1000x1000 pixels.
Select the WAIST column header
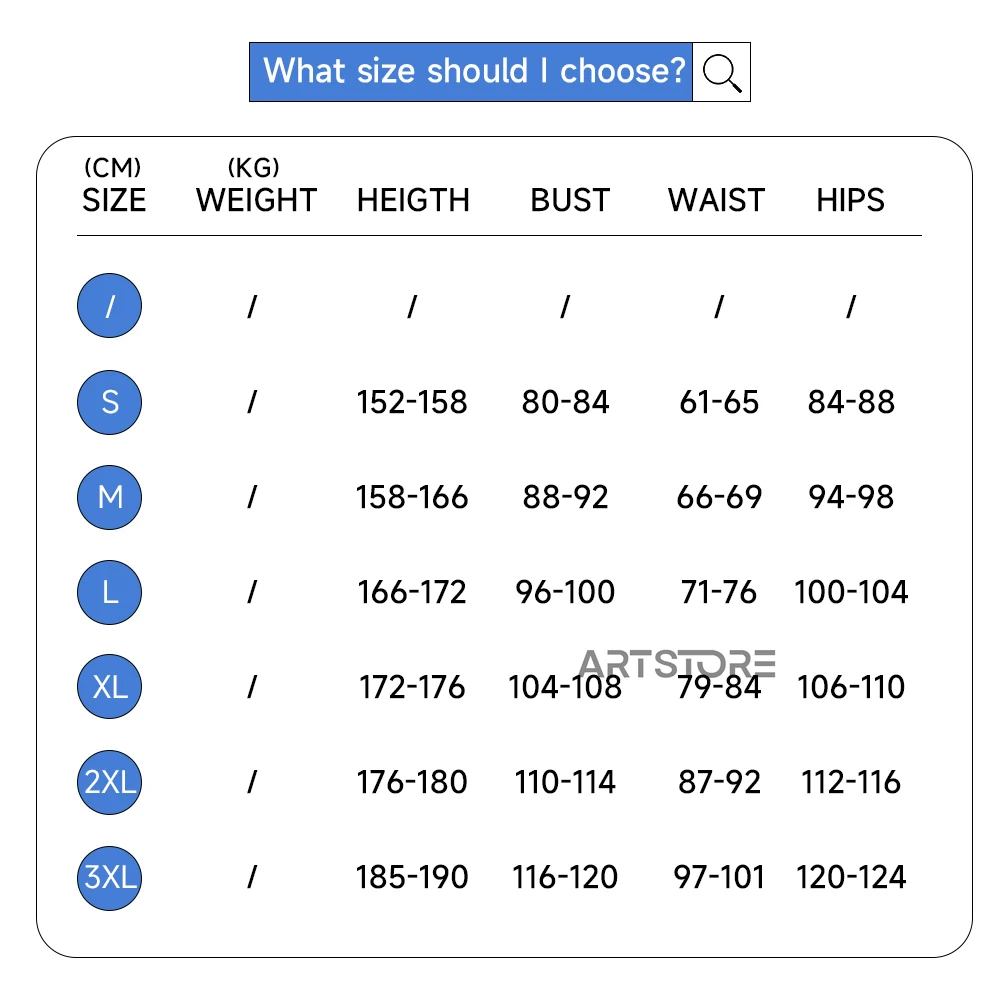pos(716,200)
